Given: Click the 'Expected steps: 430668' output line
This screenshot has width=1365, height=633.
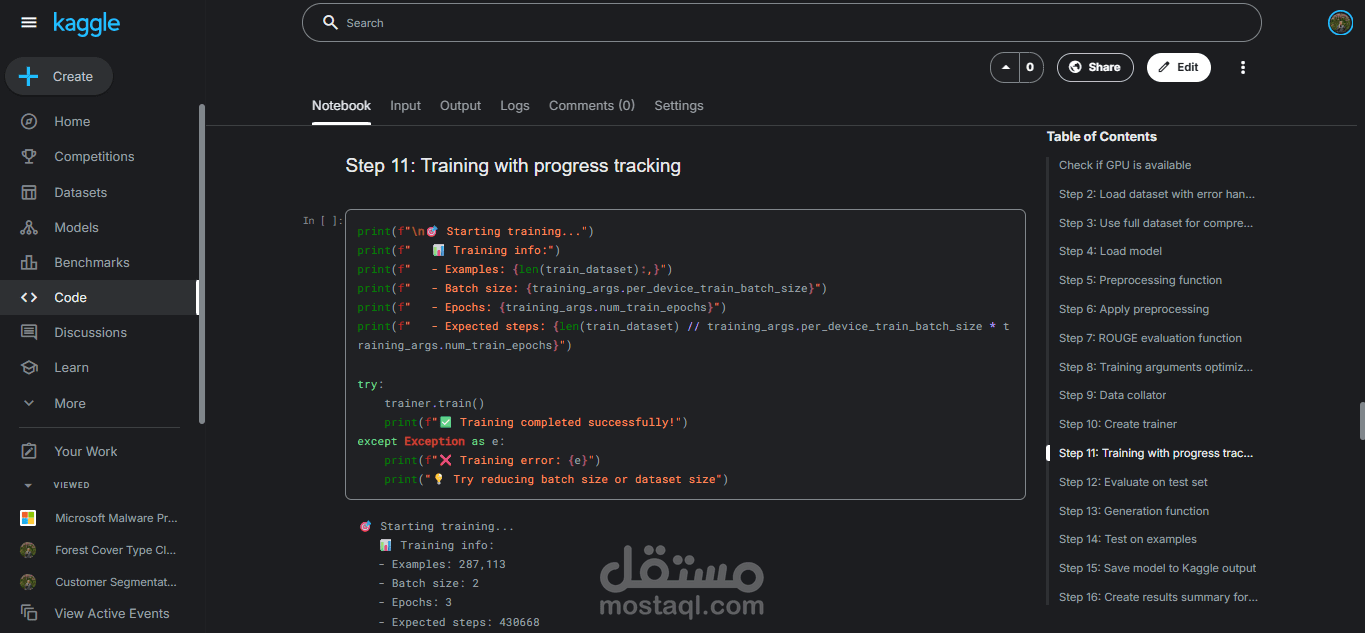Looking at the screenshot, I should (459, 622).
